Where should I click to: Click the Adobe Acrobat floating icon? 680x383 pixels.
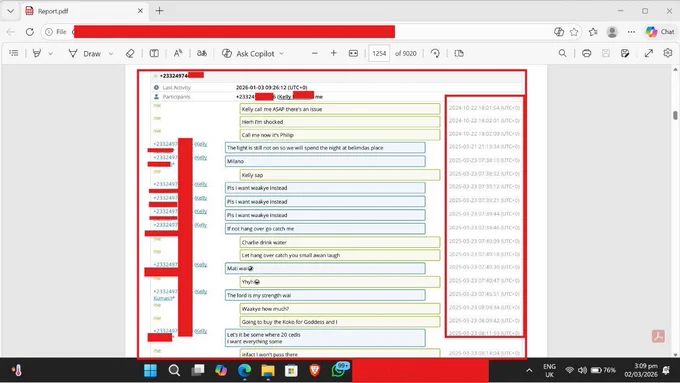pyautogui.click(x=658, y=336)
